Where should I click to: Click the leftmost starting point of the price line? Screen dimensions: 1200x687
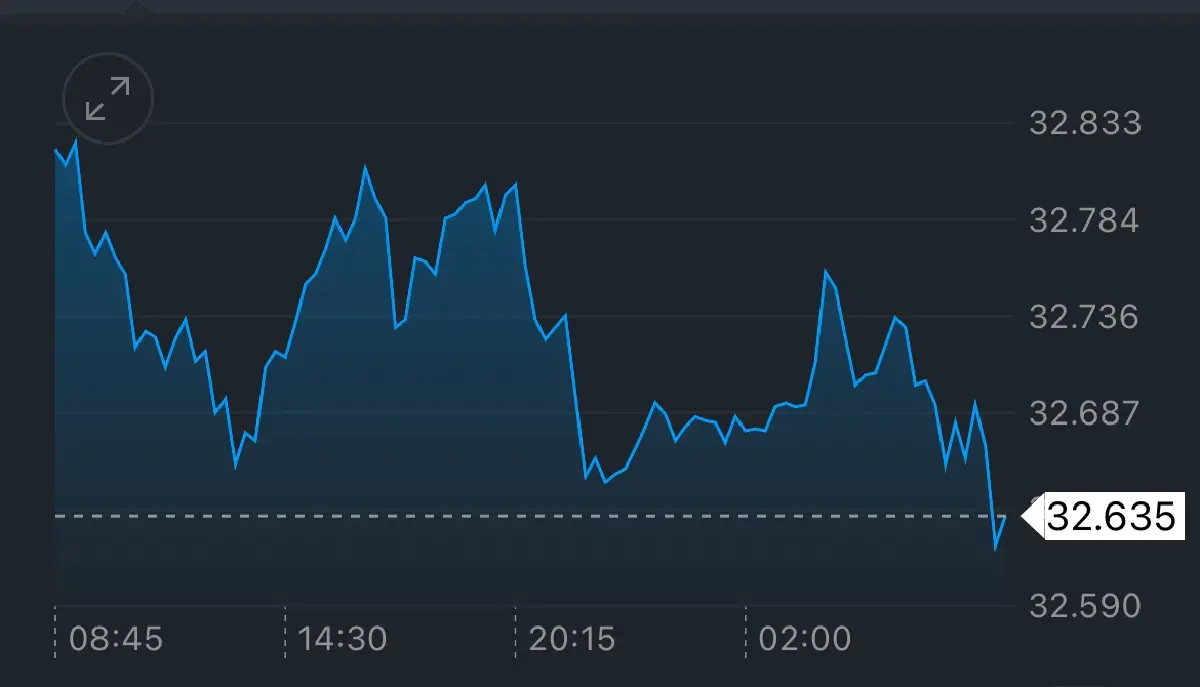tap(56, 150)
